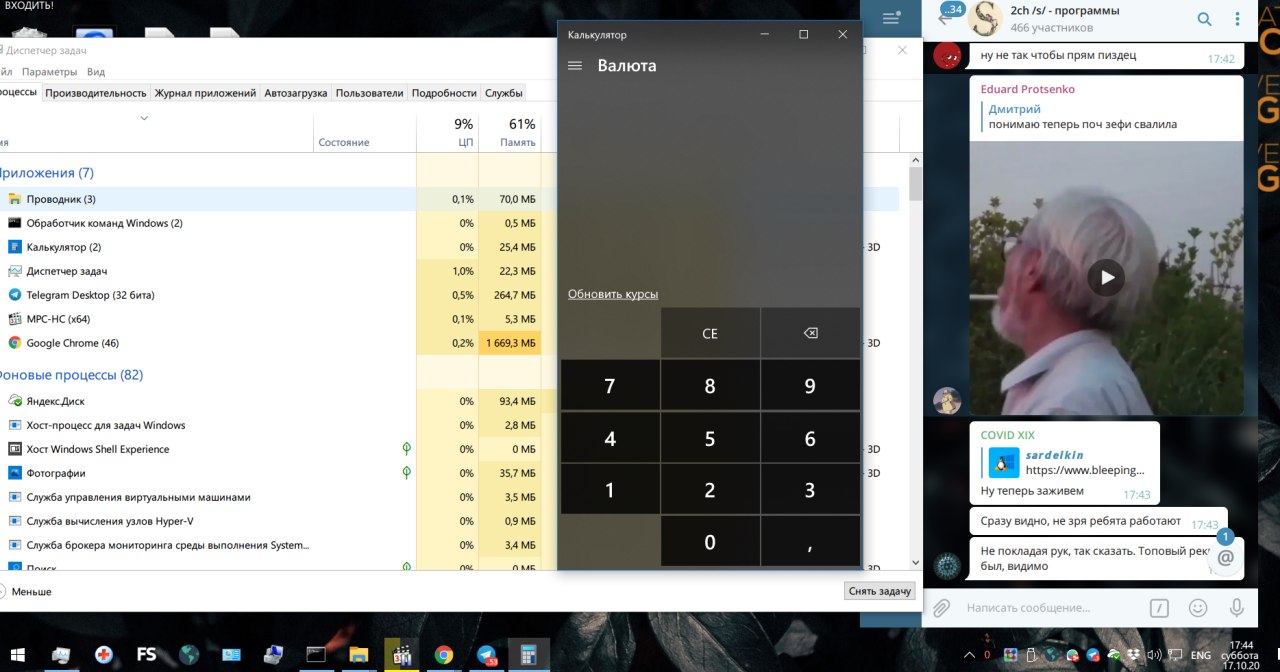Image resolution: width=1280 pixels, height=672 pixels.
Task: Switch ENG input language indicator
Action: (x=1200, y=656)
